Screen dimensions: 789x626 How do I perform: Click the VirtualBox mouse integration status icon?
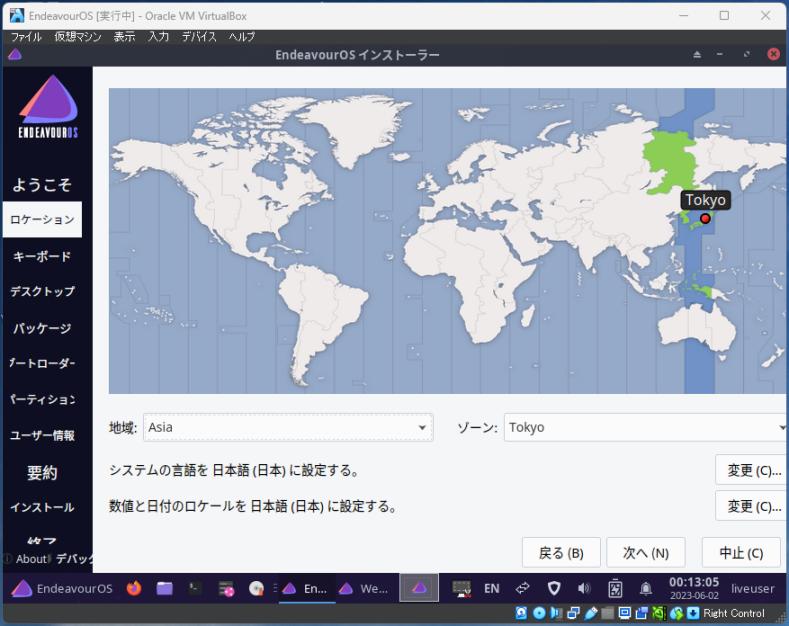(676, 613)
